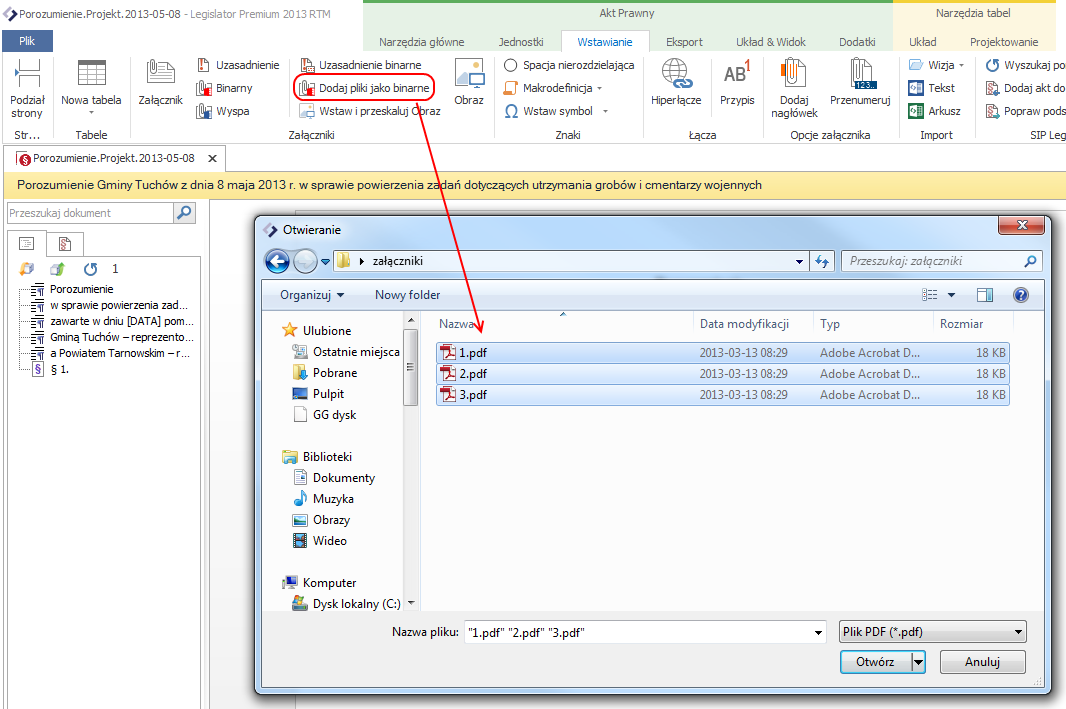This screenshot has width=1066, height=709.
Task: Choose the Binarny attachment option
Action: 224,88
